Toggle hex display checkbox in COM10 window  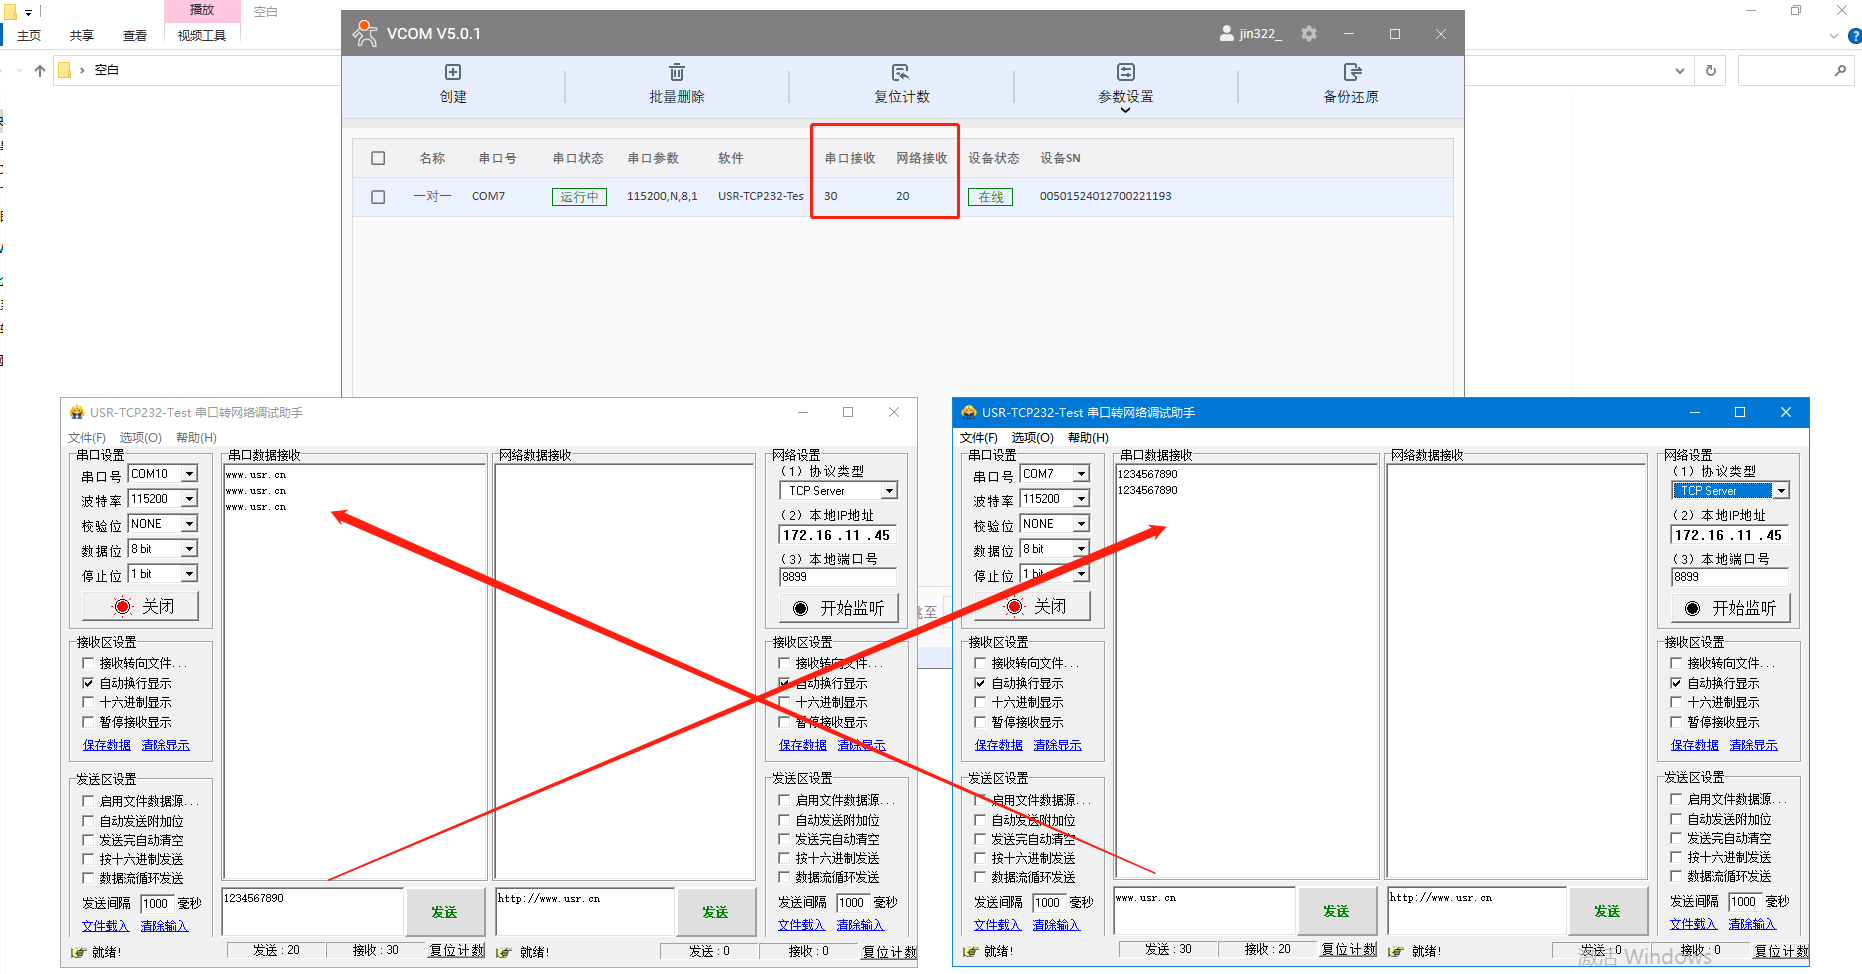coord(88,703)
